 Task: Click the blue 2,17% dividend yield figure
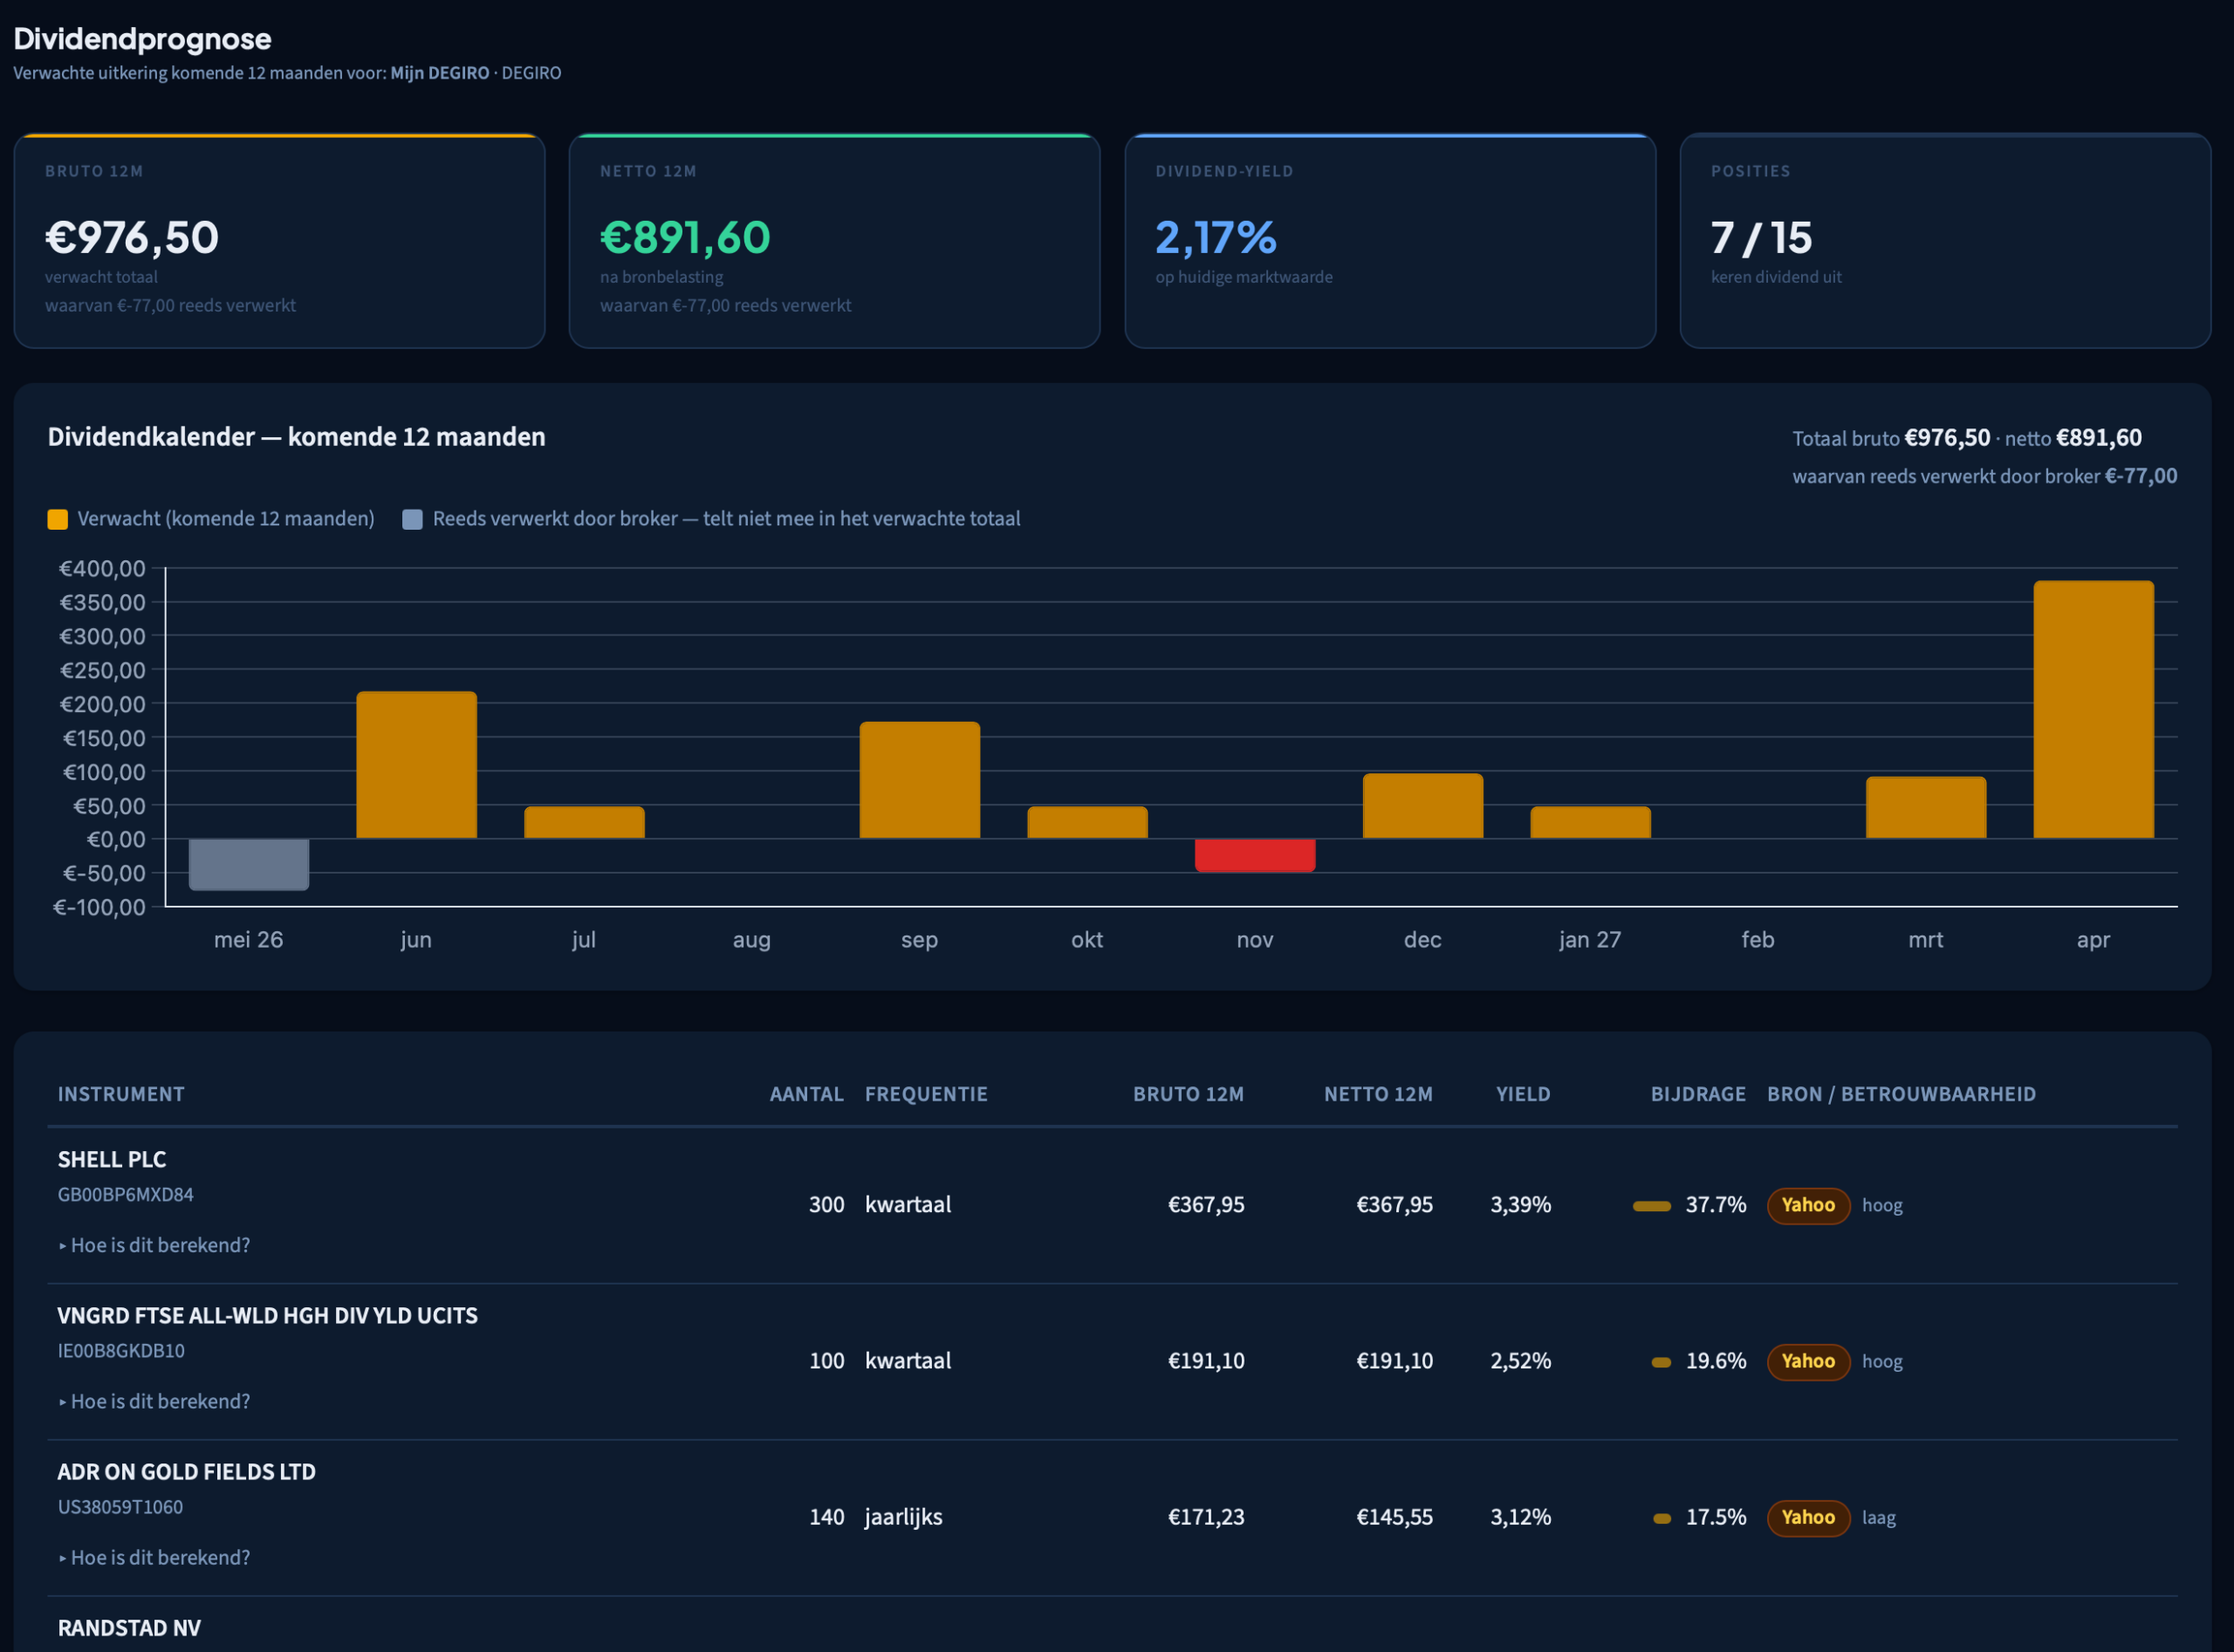pyautogui.click(x=1216, y=237)
